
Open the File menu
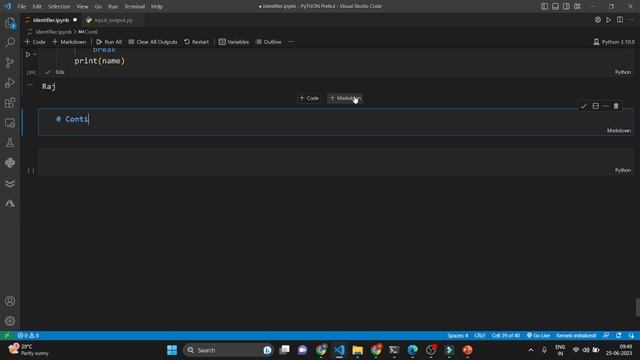tap(22, 6)
